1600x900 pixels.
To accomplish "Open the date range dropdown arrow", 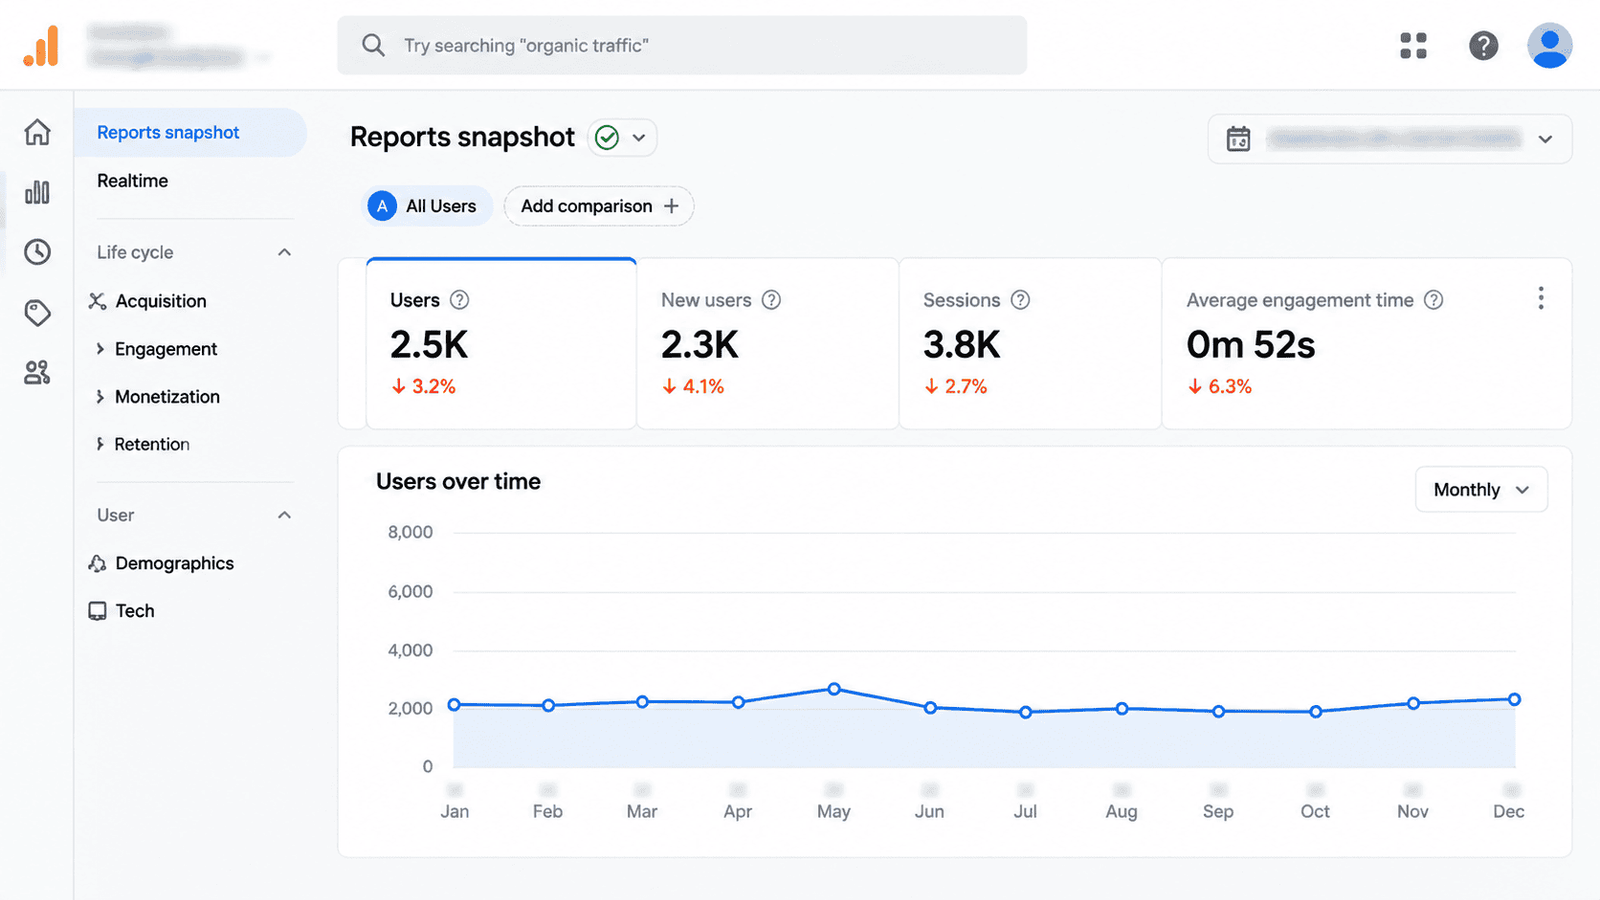I will pos(1545,139).
